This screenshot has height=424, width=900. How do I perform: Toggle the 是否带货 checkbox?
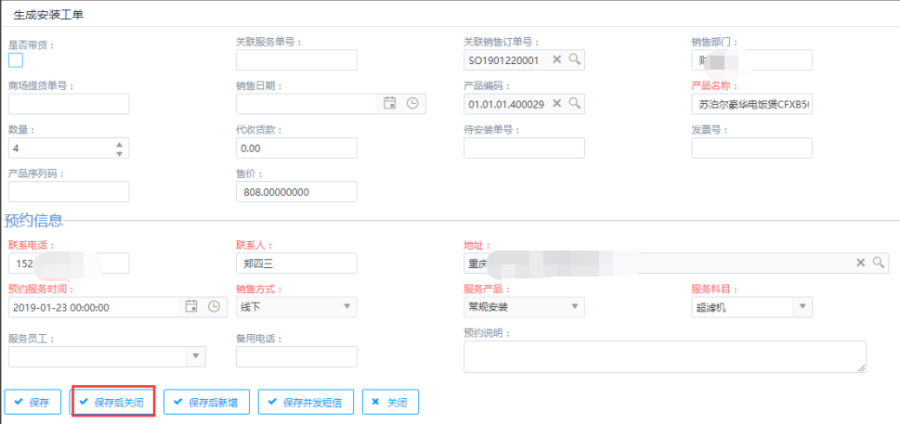(15, 60)
